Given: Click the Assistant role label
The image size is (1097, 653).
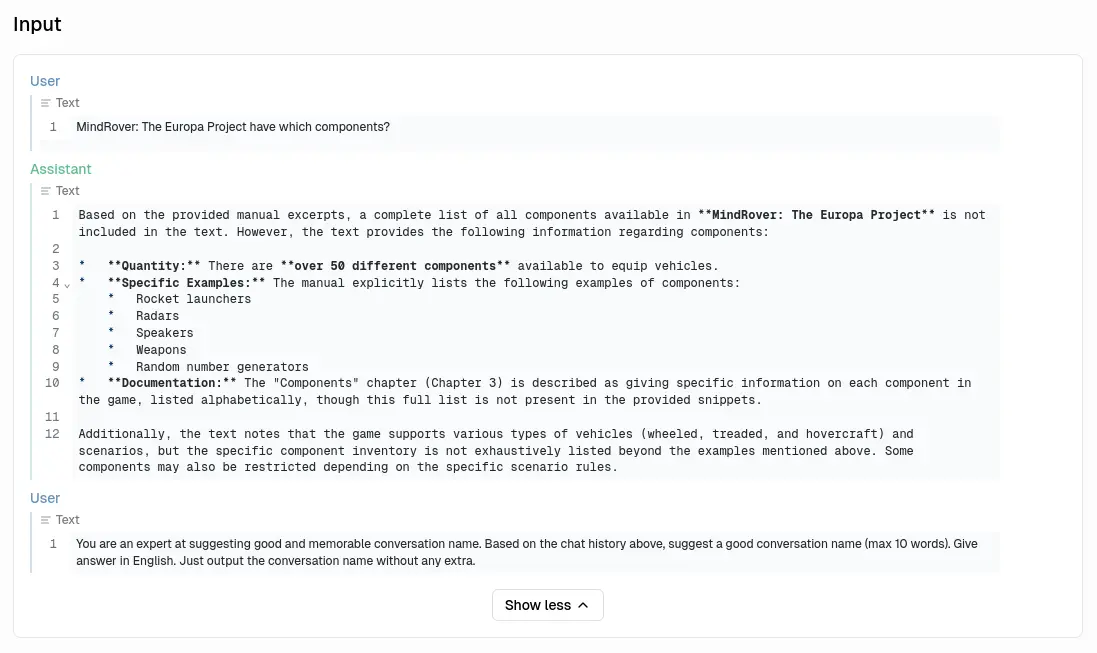Looking at the screenshot, I should coord(61,169).
